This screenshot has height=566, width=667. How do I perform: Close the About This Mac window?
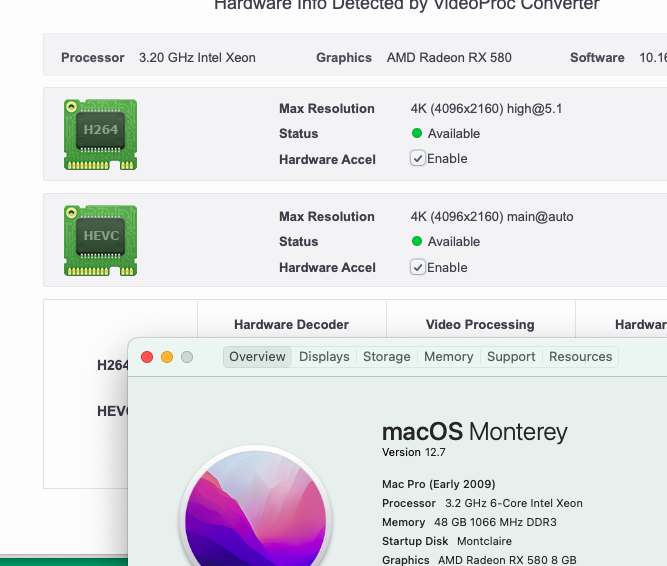coord(147,357)
